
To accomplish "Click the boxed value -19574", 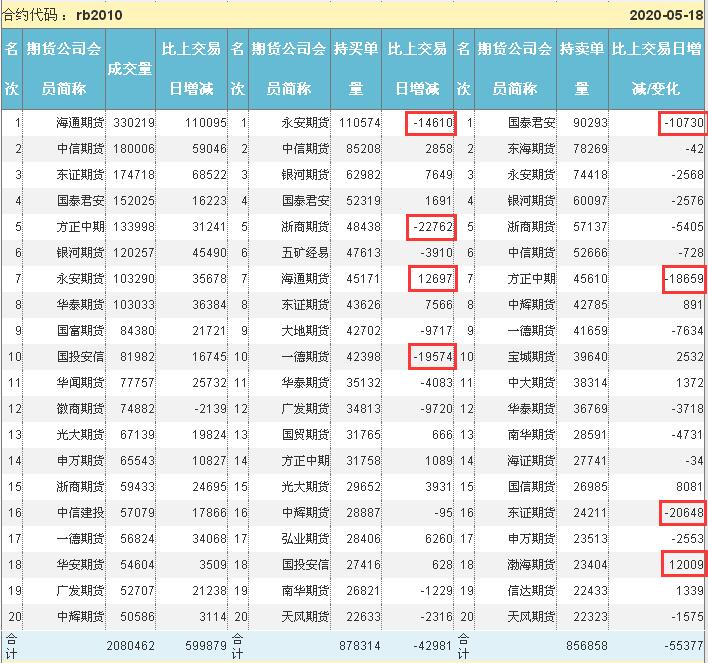I will 433,357.
